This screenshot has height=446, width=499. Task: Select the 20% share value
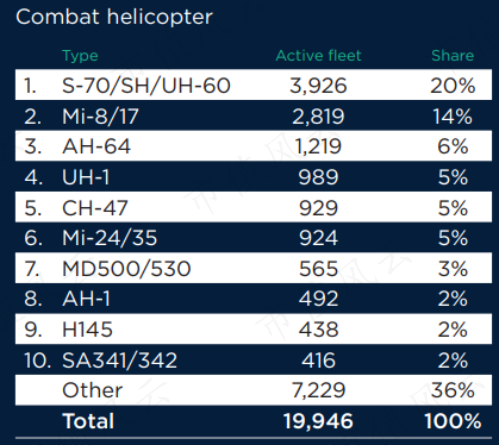click(x=453, y=86)
